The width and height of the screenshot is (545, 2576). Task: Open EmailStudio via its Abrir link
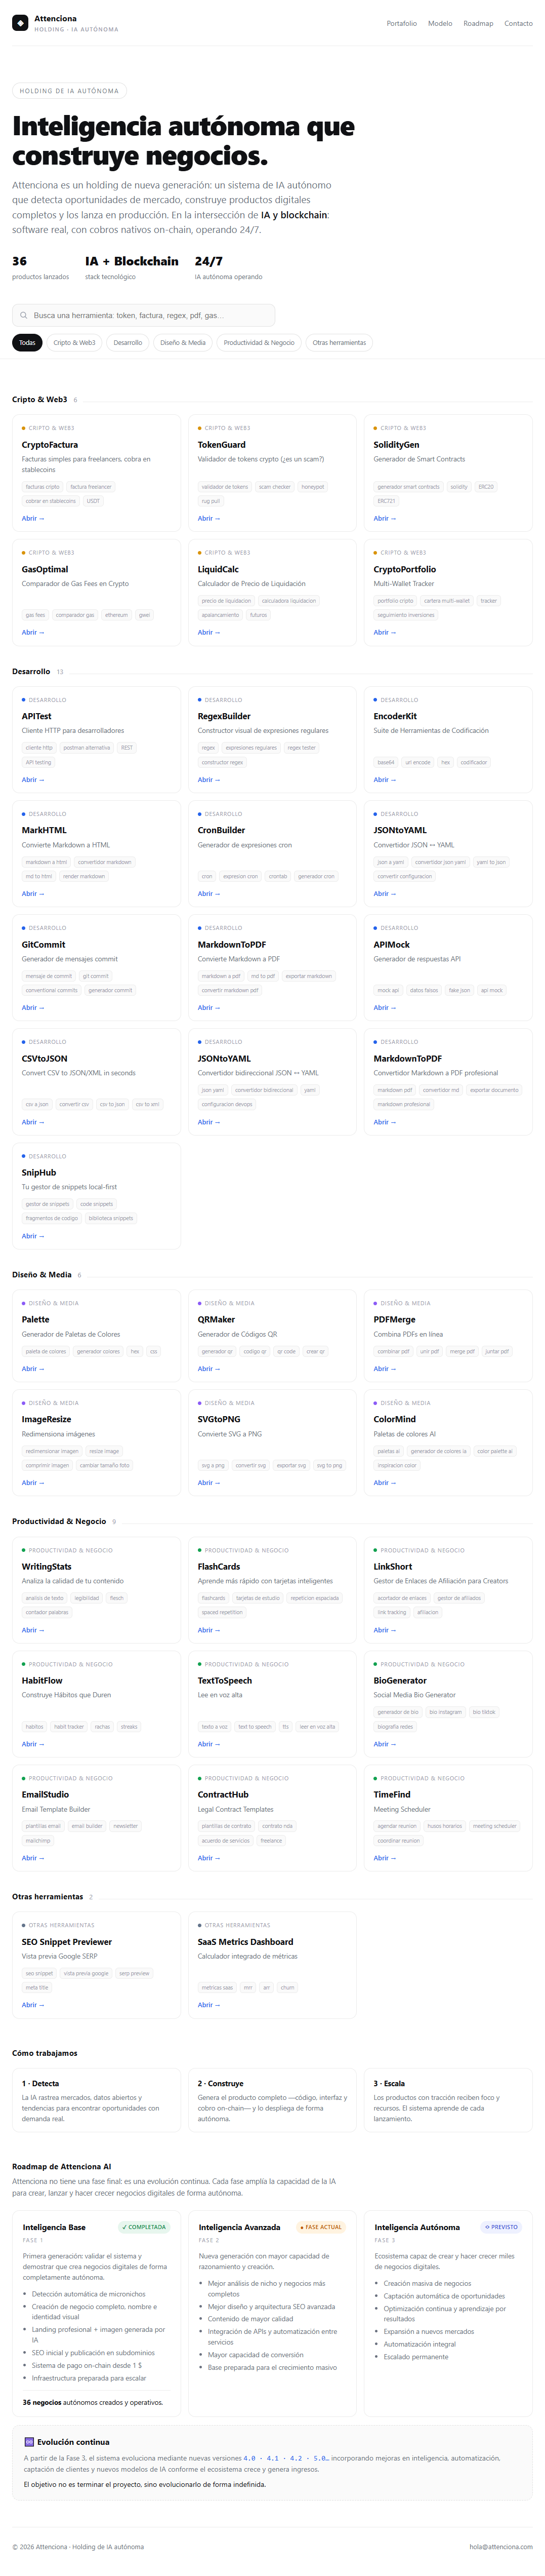coord(33,1858)
